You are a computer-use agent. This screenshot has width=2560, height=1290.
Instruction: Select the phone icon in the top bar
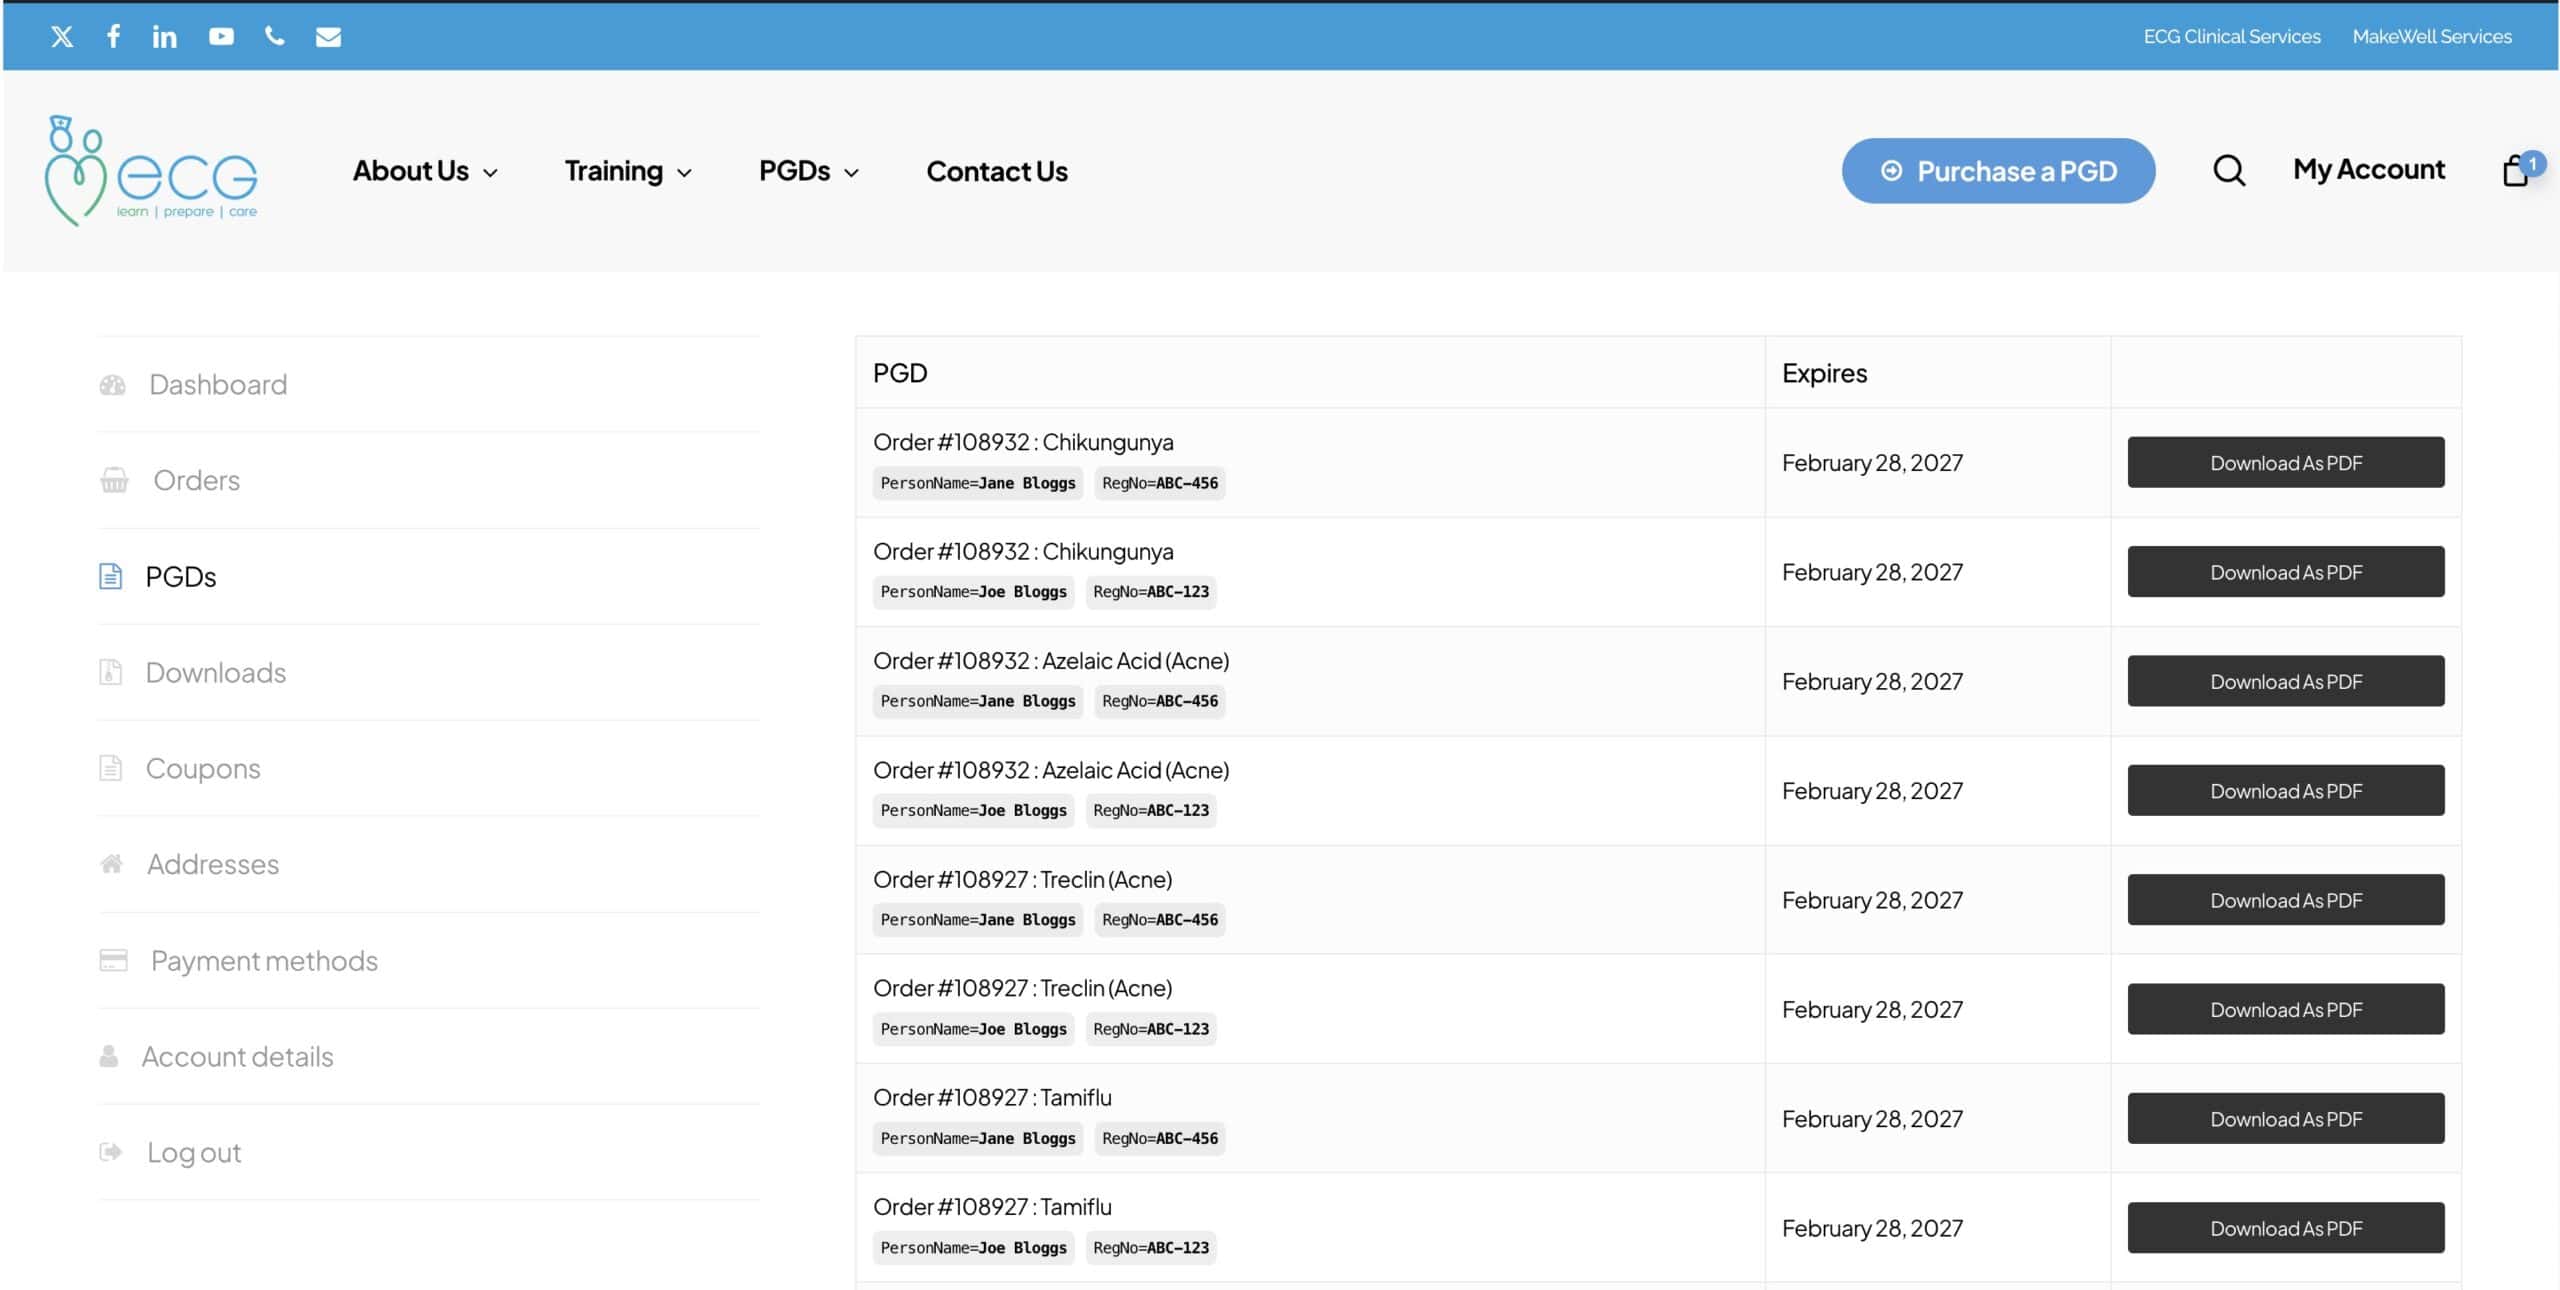tap(275, 36)
